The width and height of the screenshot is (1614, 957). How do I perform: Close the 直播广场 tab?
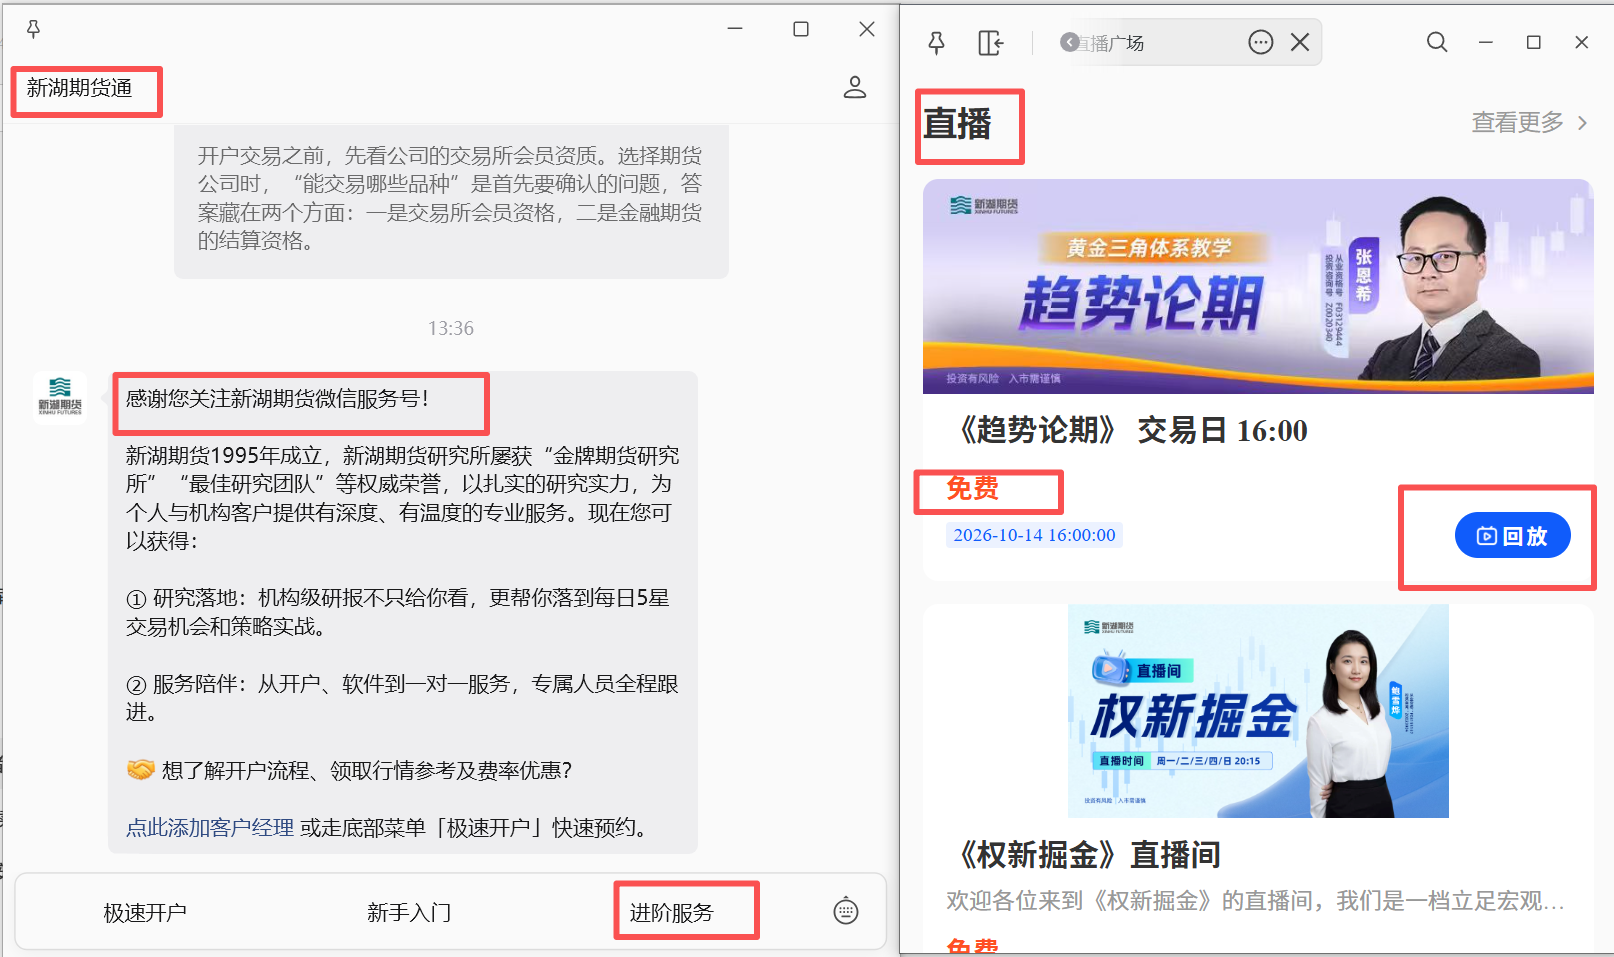1300,42
